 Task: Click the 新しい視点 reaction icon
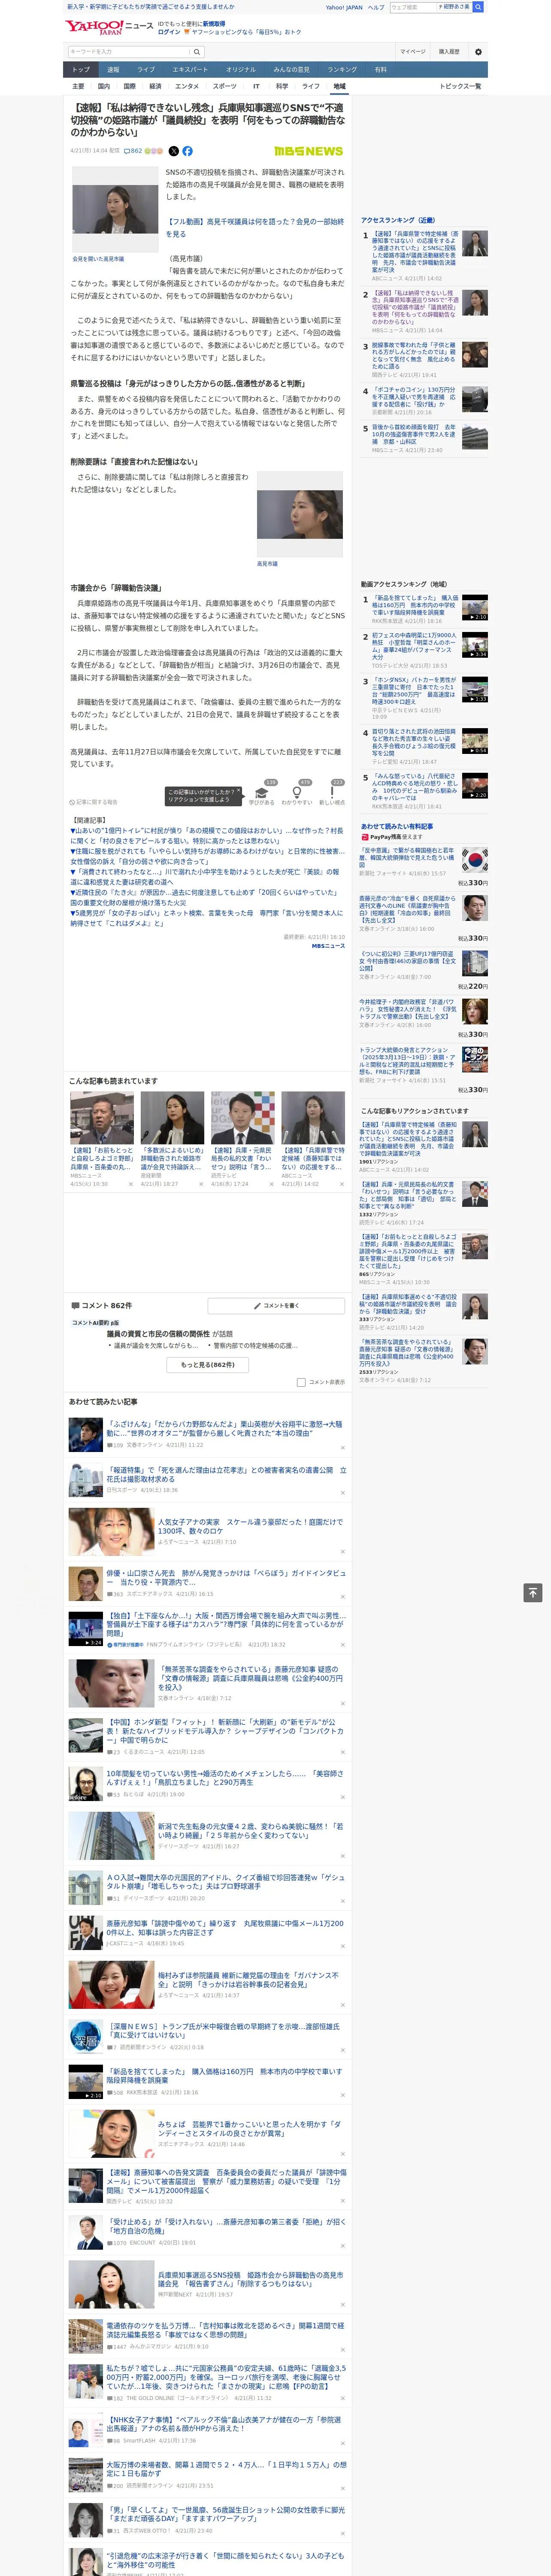click(332, 792)
